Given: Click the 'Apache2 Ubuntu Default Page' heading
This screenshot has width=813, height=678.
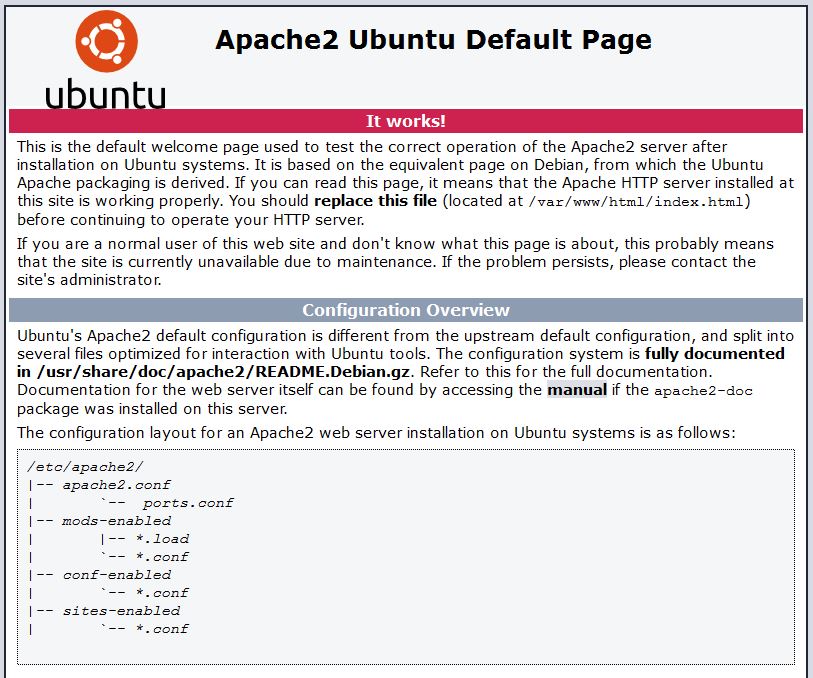Looking at the screenshot, I should point(433,39).
